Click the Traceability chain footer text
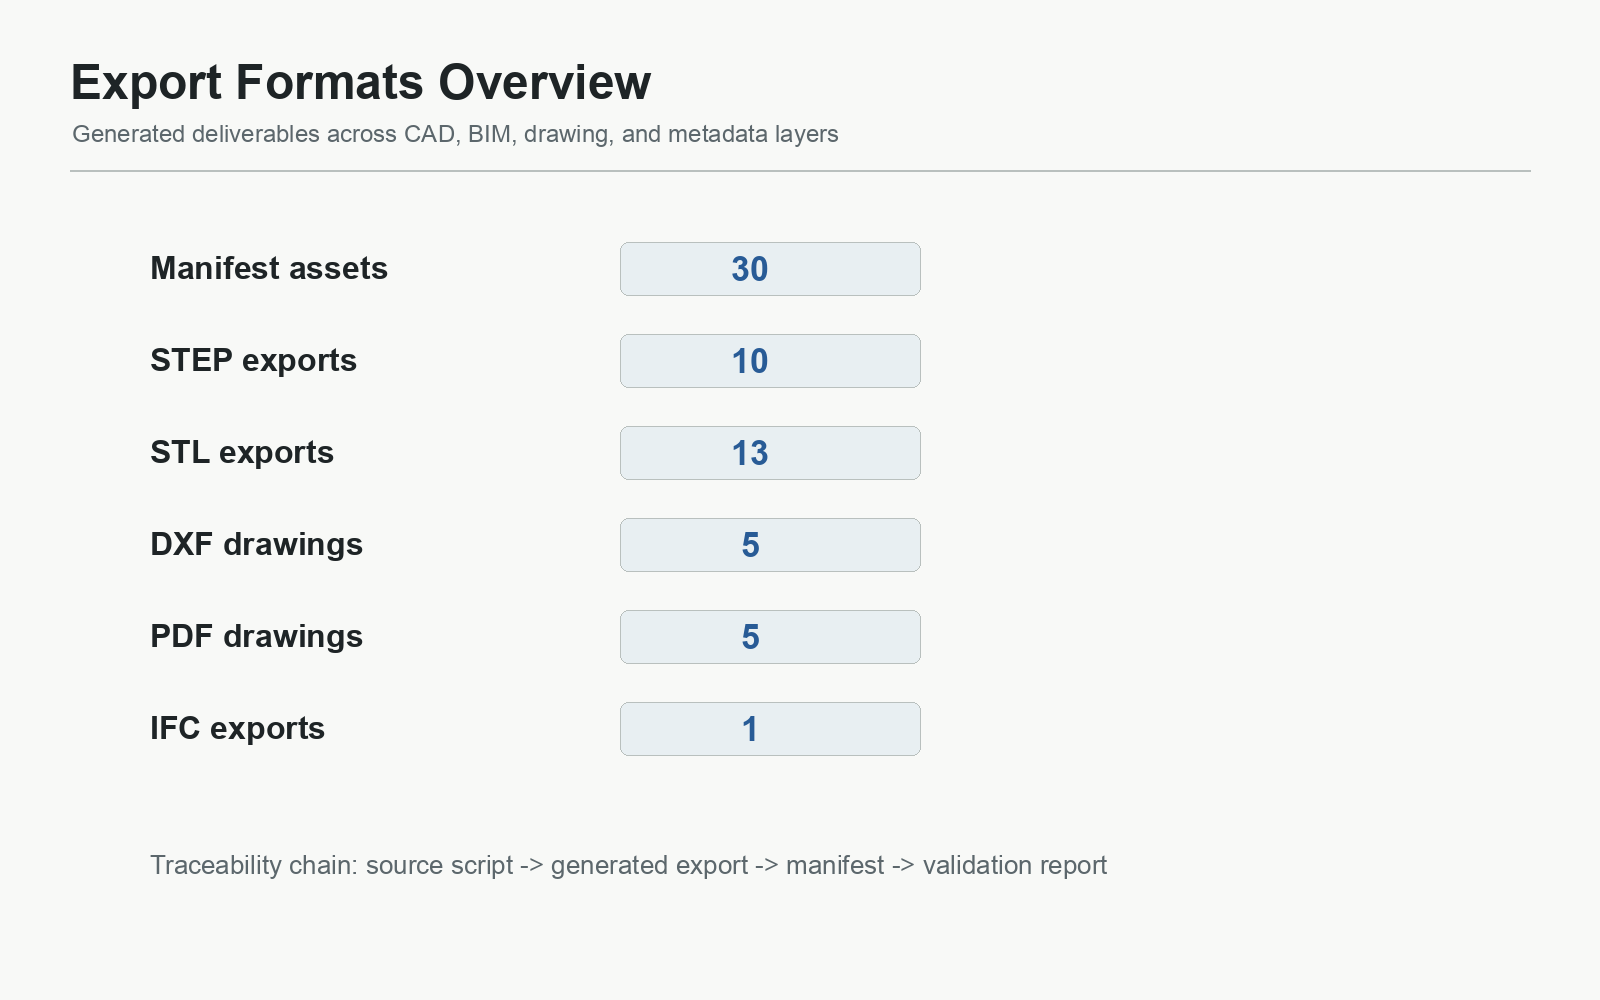1600x1000 pixels. pos(628,865)
